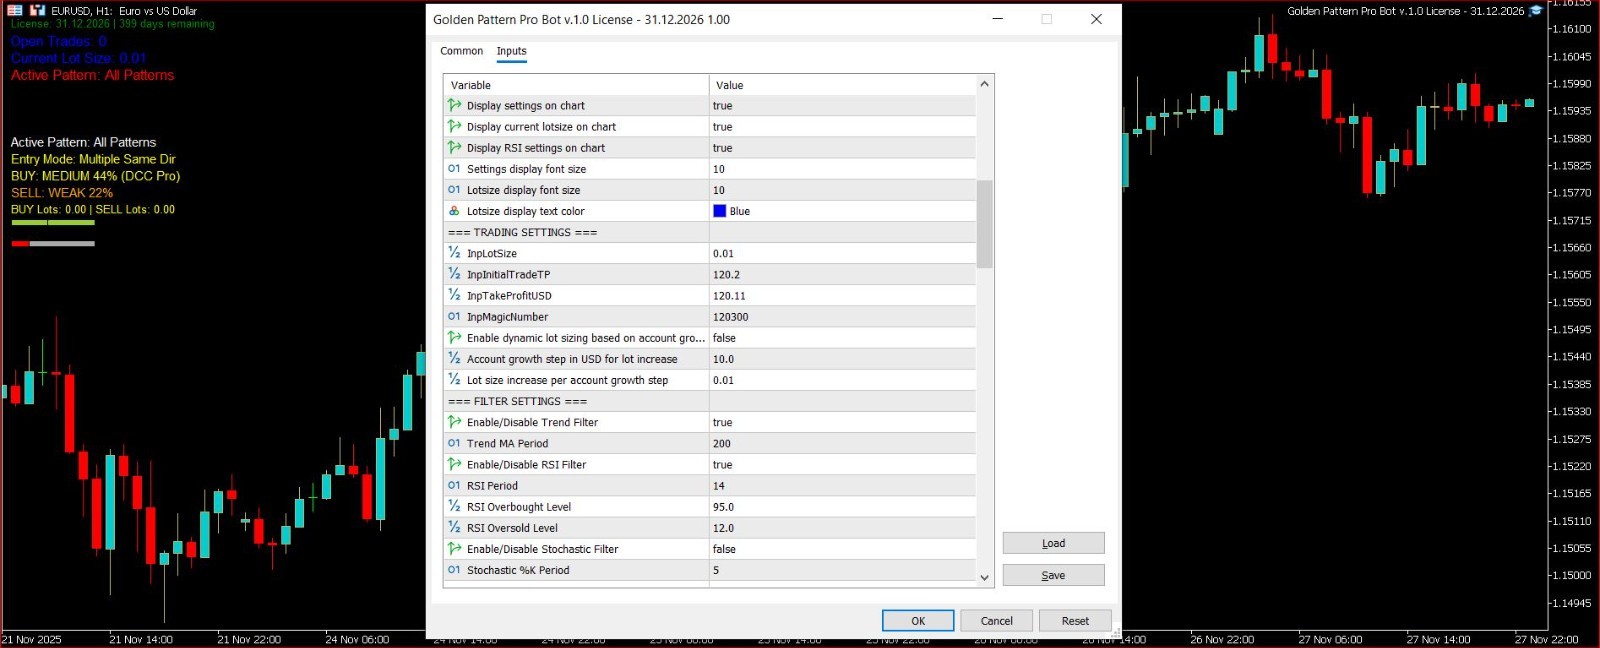Image resolution: width=1600 pixels, height=648 pixels.
Task: Select the === TRADING SETTINGS === row
Action: [710, 232]
